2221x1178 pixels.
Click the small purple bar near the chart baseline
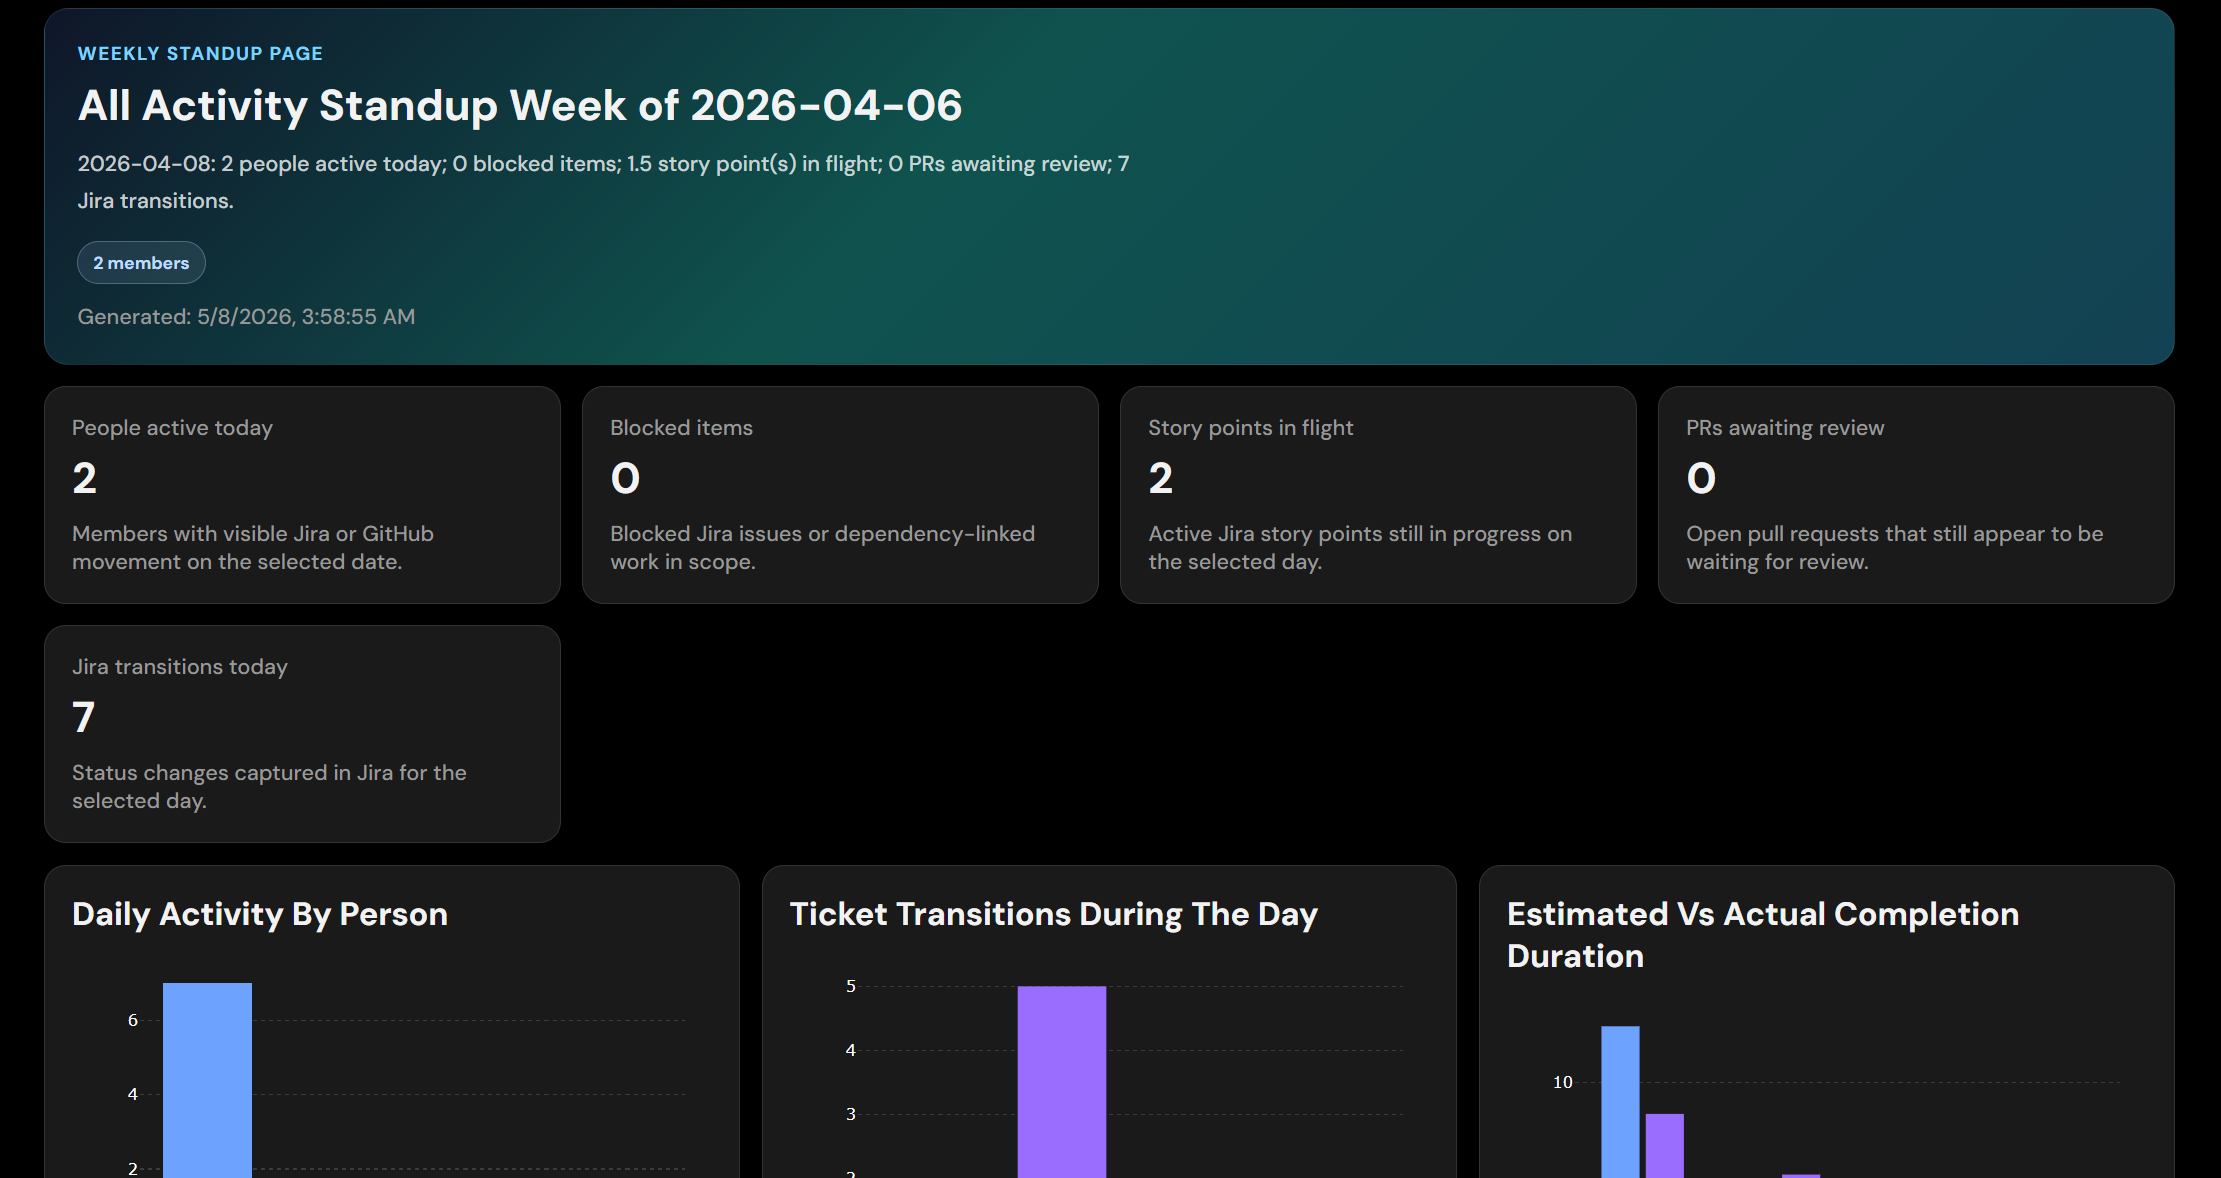(x=1801, y=1176)
